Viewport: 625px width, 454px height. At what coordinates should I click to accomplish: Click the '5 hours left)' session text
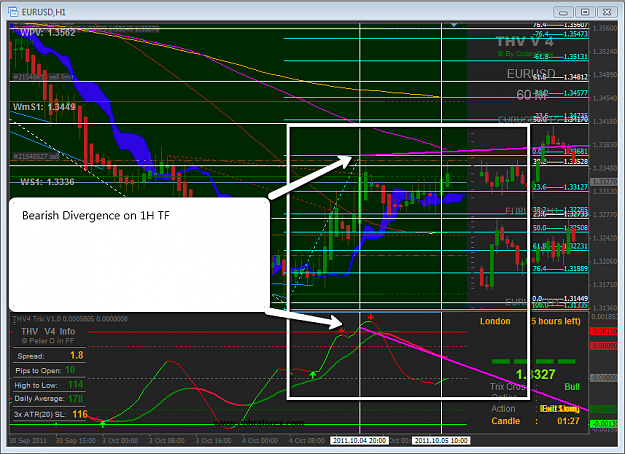pyautogui.click(x=556, y=321)
